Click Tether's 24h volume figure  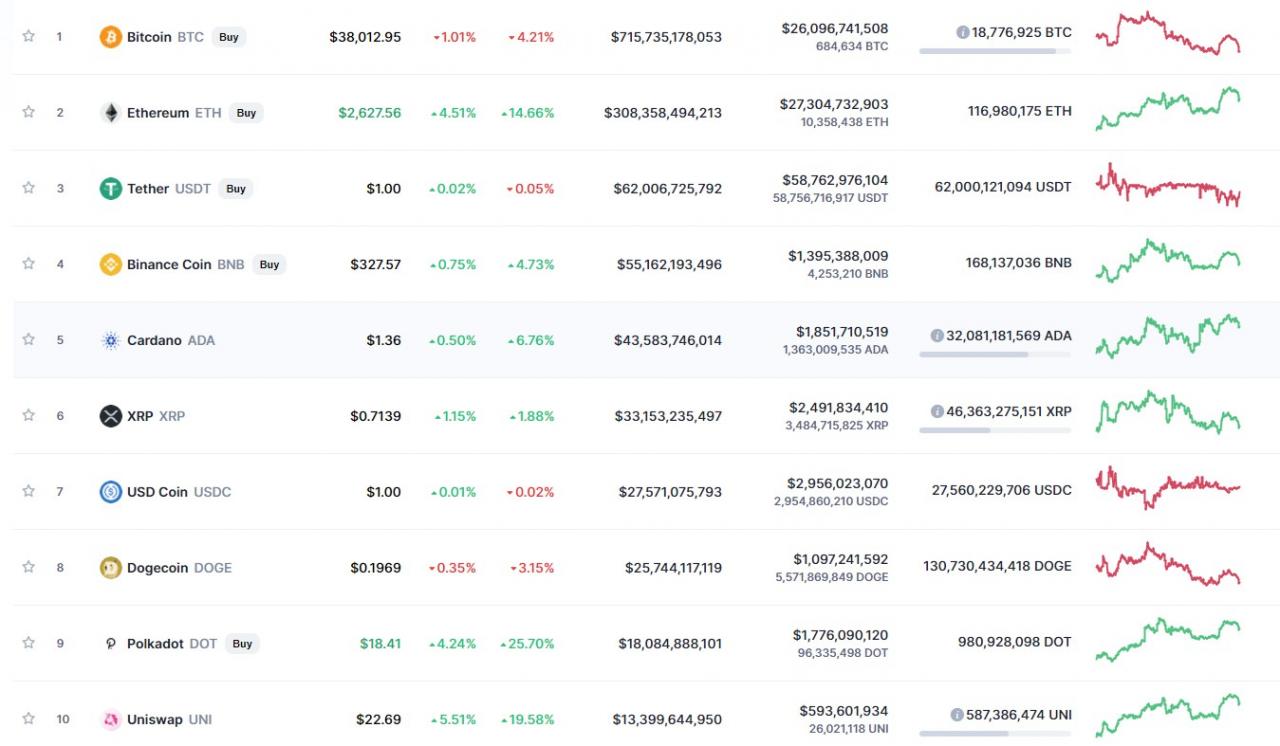pyautogui.click(x=835, y=180)
